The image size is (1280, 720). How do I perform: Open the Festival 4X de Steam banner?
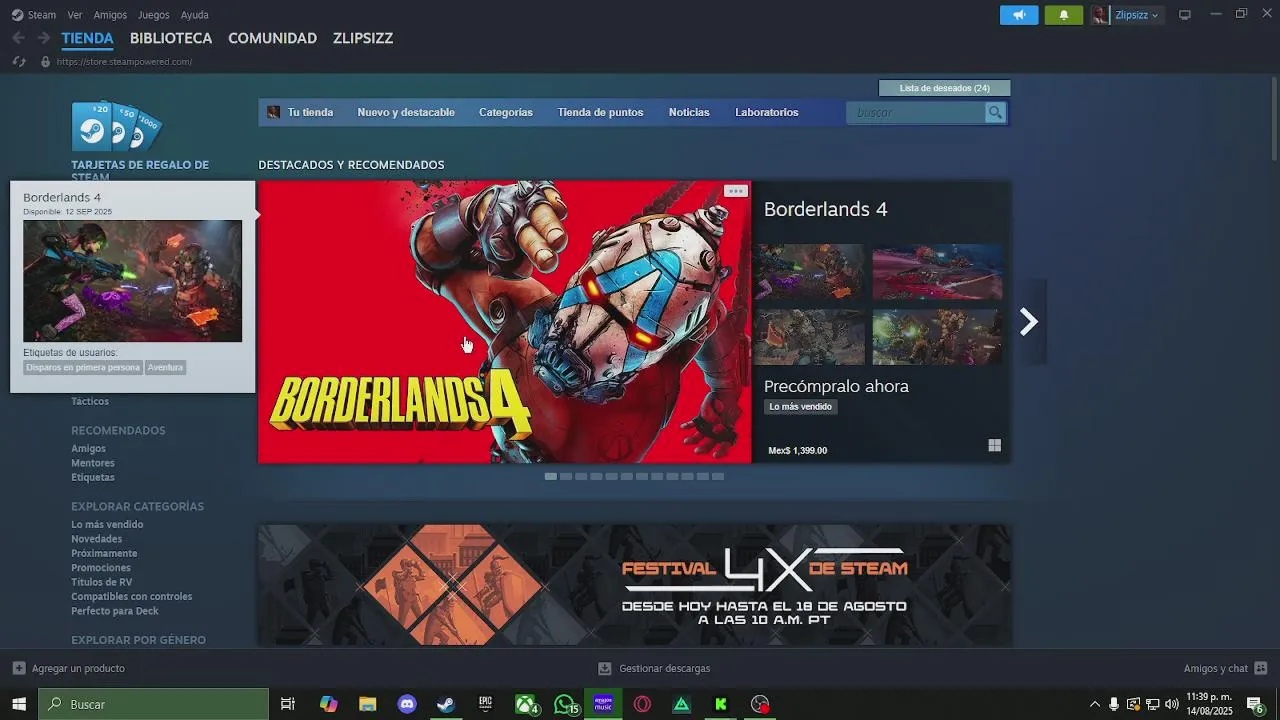point(634,585)
